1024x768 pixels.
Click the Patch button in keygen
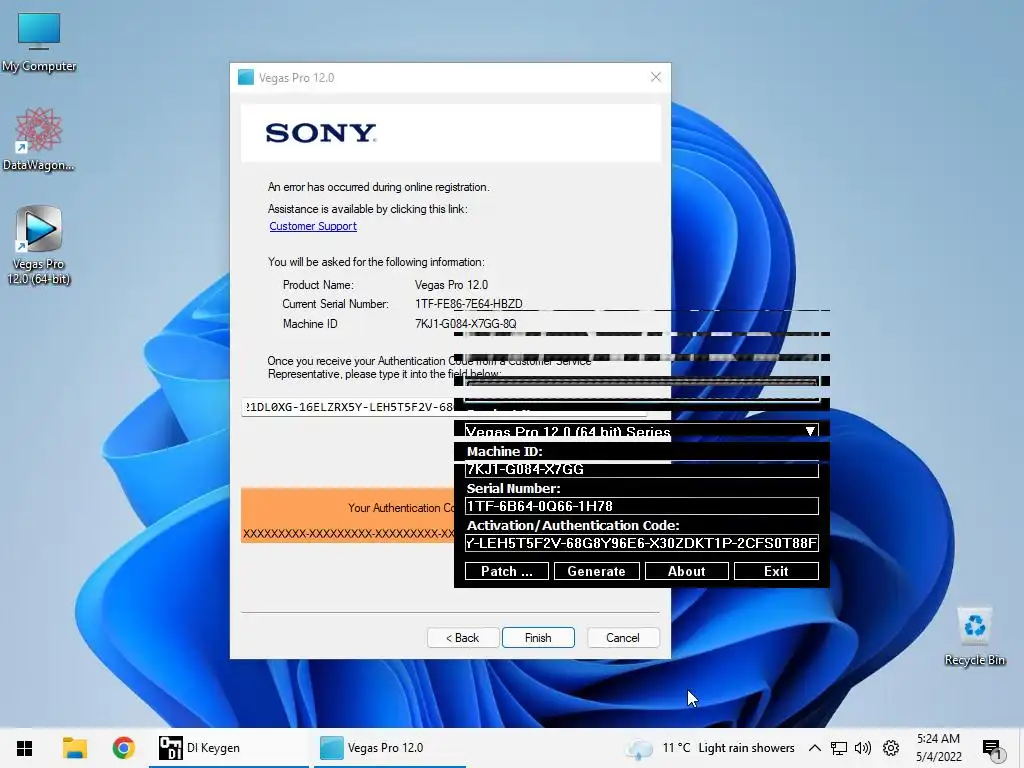pyautogui.click(x=507, y=571)
